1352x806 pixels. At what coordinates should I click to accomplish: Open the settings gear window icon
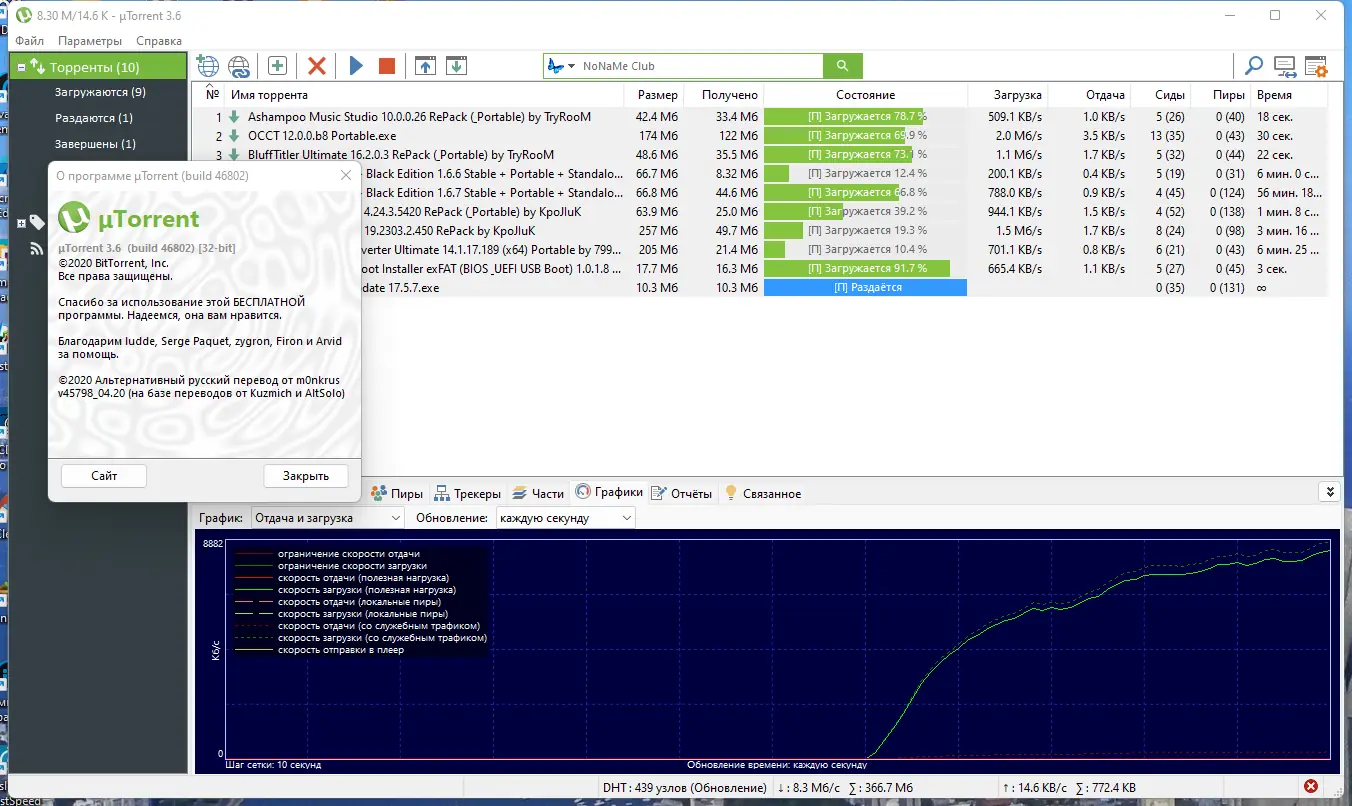(x=1315, y=66)
